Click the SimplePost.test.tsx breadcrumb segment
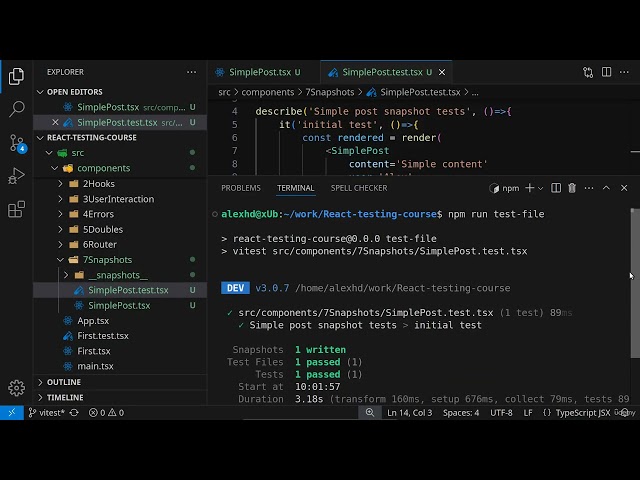640x480 pixels. [414, 92]
